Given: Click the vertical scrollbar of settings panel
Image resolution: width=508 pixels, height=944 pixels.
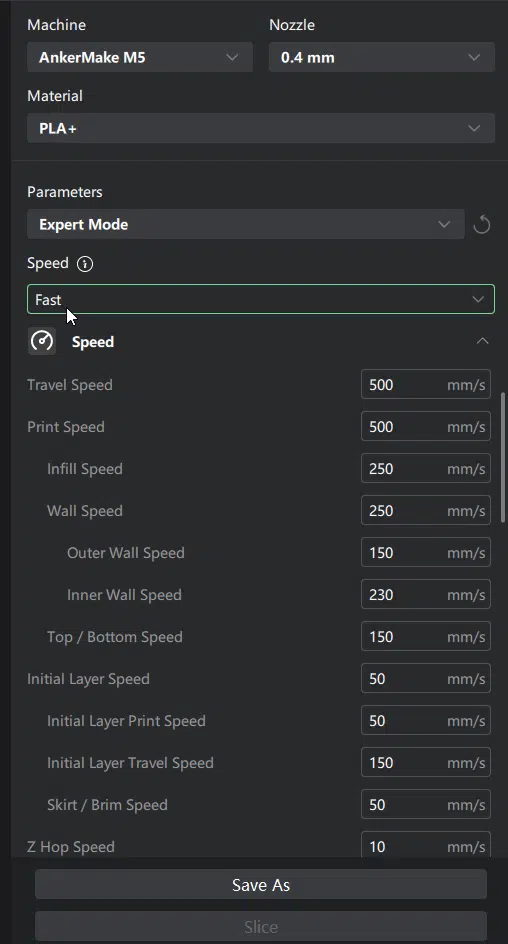Looking at the screenshot, I should [504, 458].
